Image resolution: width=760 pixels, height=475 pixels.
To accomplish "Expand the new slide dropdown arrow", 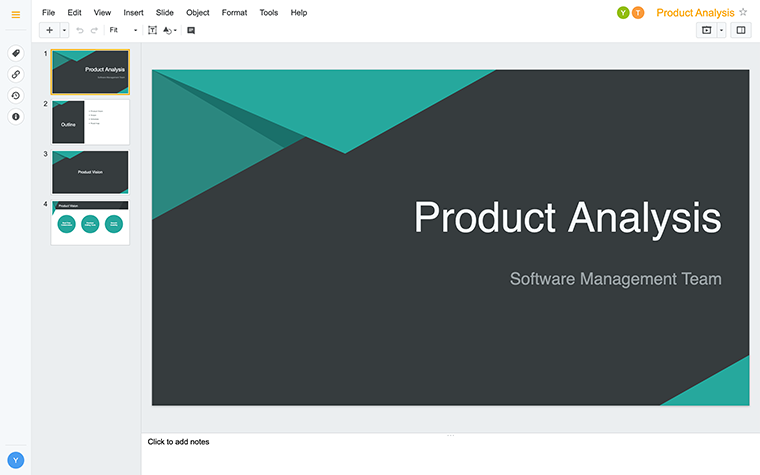I will tap(64, 31).
